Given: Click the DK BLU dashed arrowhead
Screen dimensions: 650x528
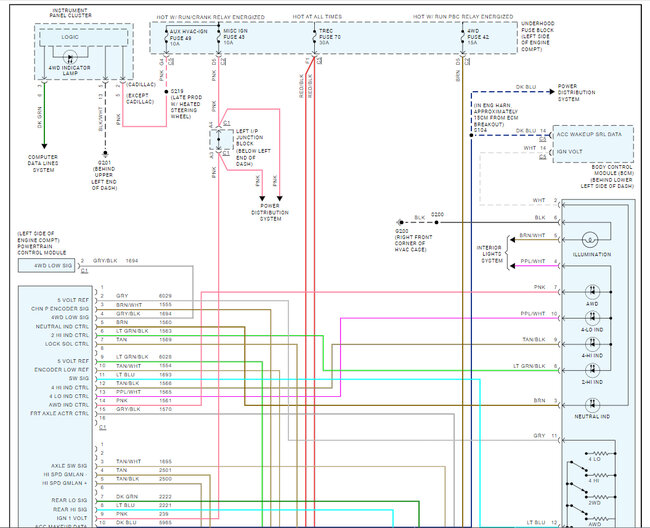Looking at the screenshot, I should (552, 92).
